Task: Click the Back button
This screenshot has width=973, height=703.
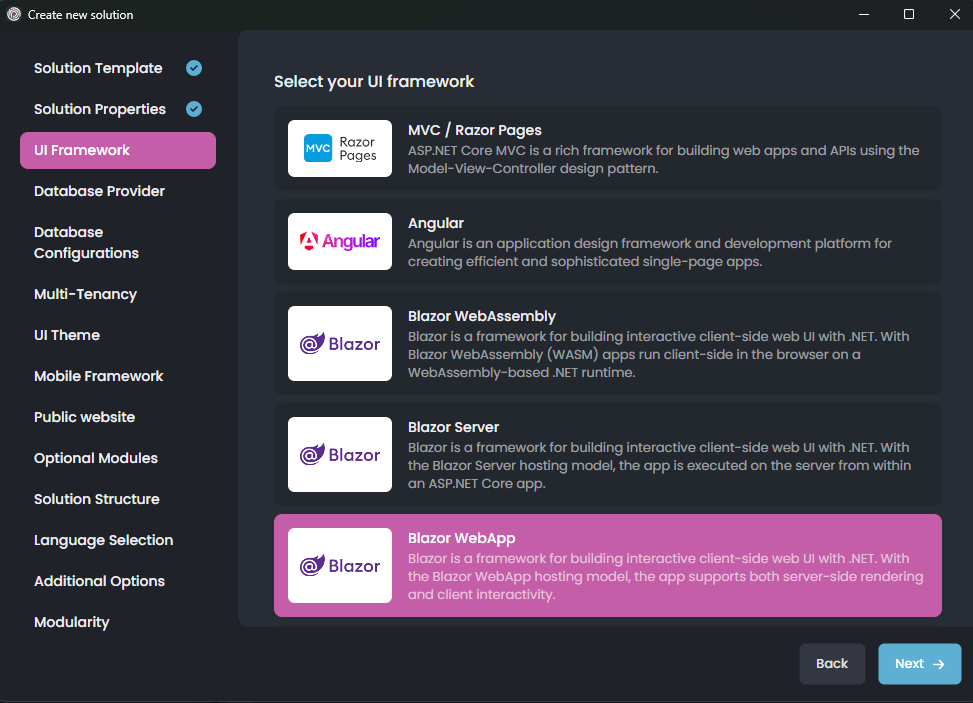Action: [x=832, y=663]
